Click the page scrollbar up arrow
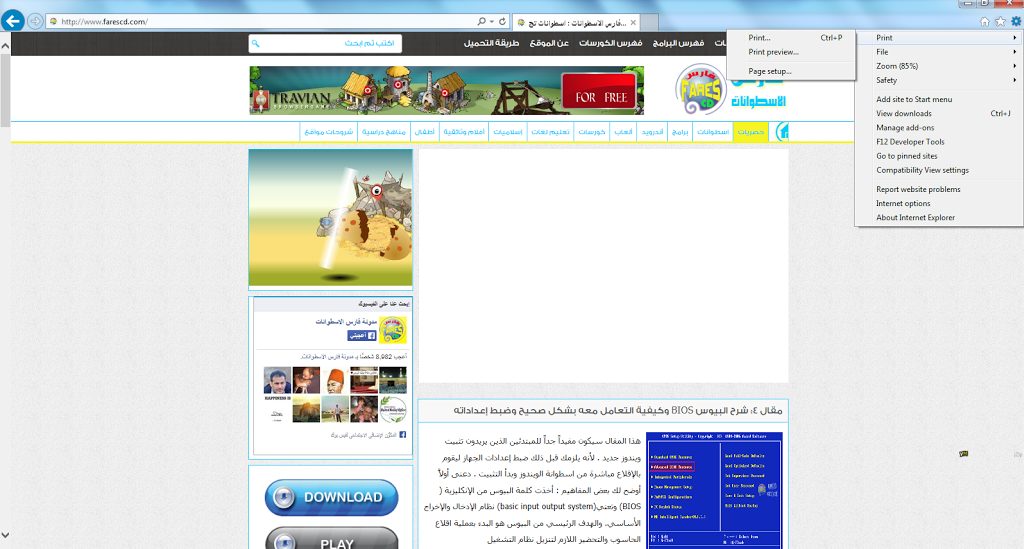Image resolution: width=1024 pixels, height=549 pixels. point(5,46)
